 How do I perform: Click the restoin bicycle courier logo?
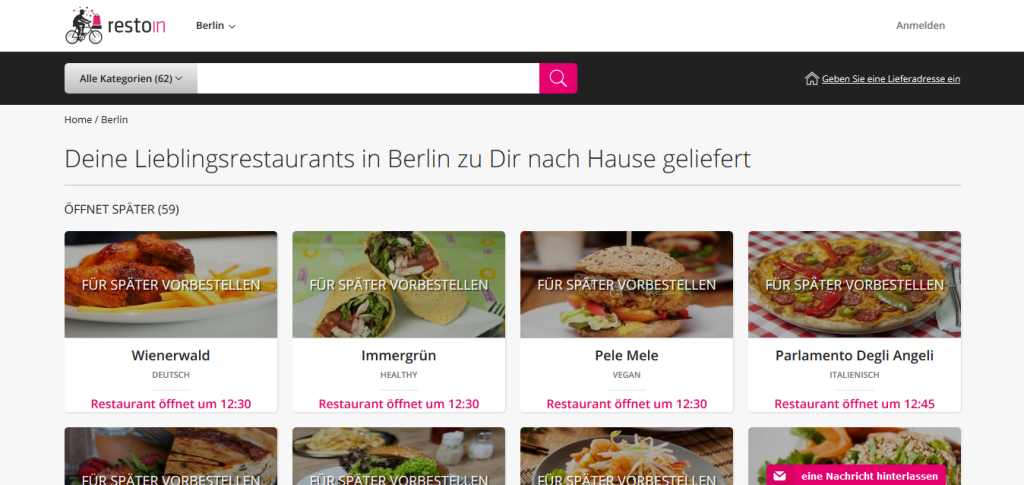pos(116,25)
